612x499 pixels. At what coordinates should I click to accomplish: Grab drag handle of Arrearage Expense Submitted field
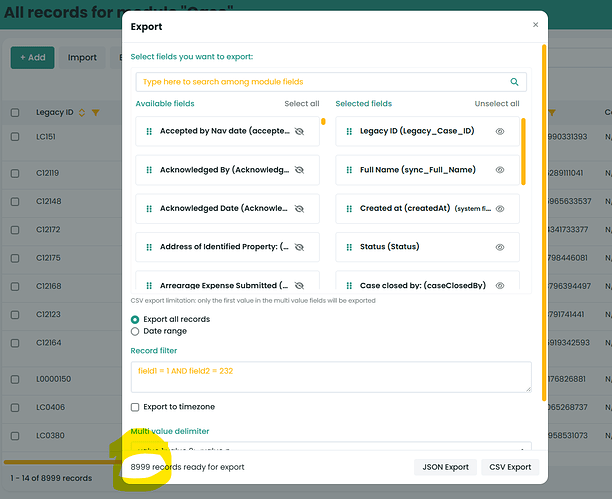tap(149, 285)
